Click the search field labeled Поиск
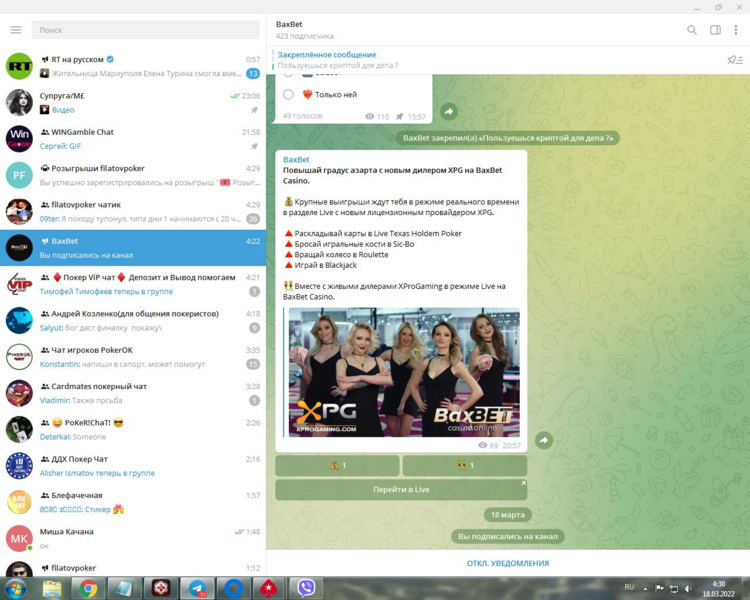Image resolution: width=750 pixels, height=600 pixels. [x=145, y=30]
